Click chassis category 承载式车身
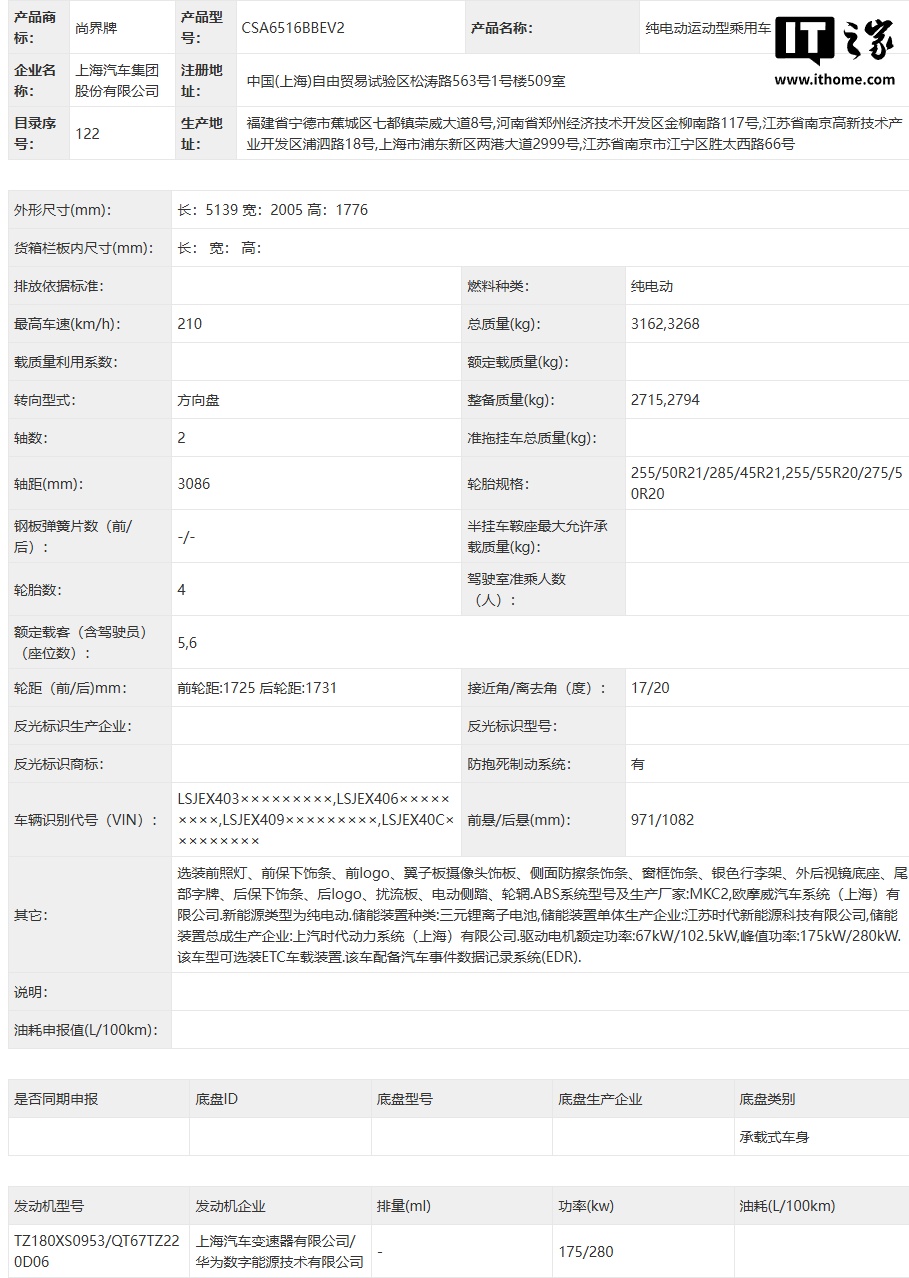The height and width of the screenshot is (1278, 909). click(774, 1137)
